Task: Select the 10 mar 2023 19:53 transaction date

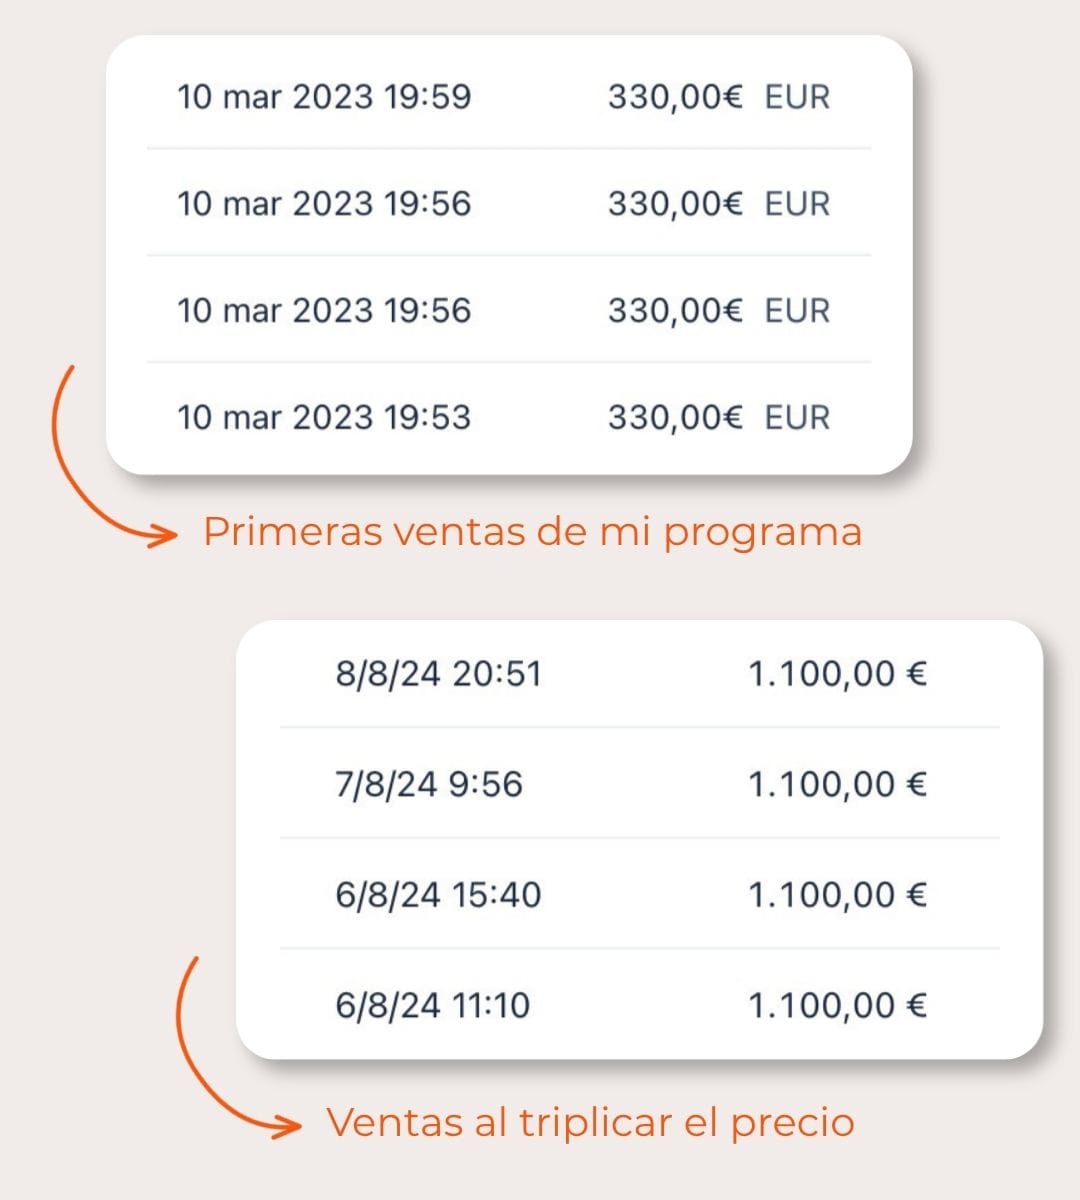Action: point(324,417)
